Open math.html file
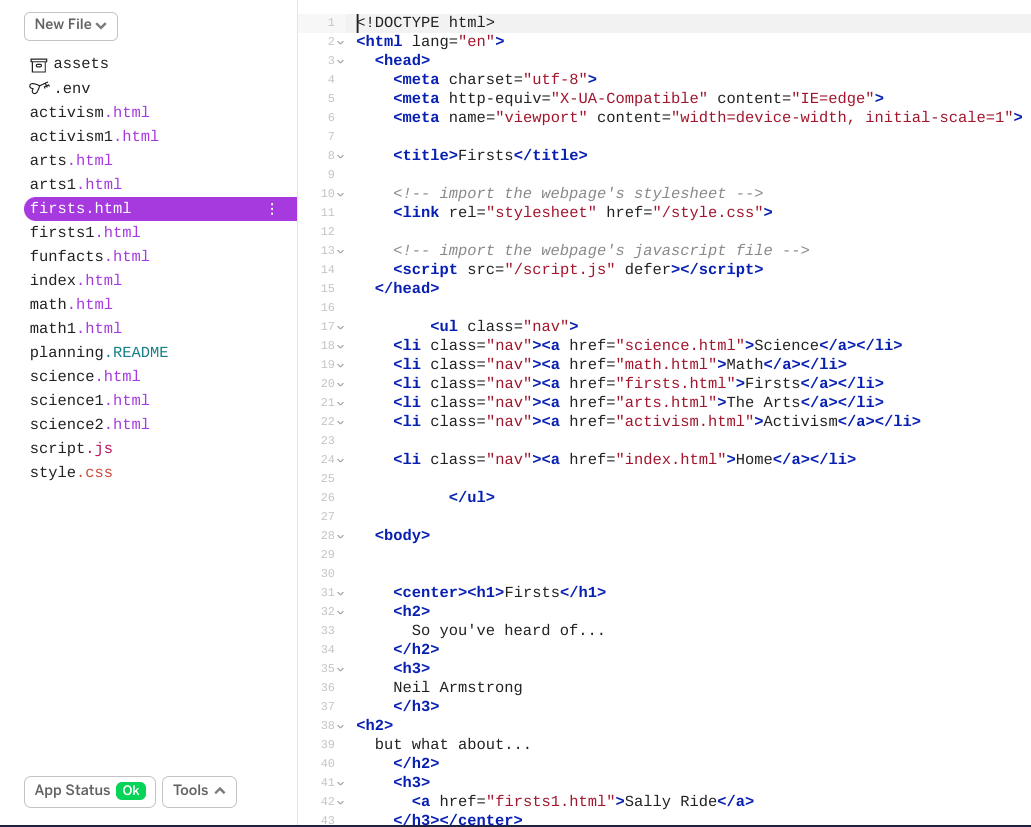This screenshot has width=1031, height=827. (71, 304)
